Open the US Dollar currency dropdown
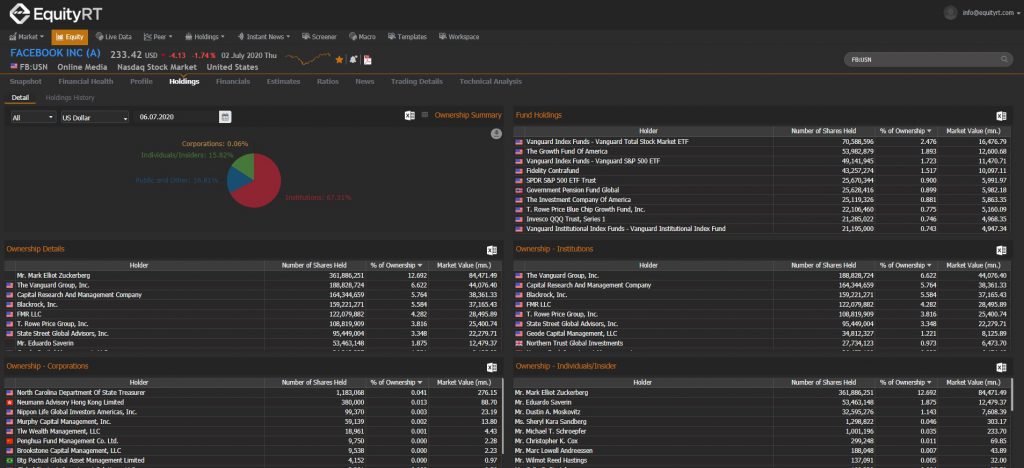Screen dimensions: 1024x468 click(x=95, y=117)
